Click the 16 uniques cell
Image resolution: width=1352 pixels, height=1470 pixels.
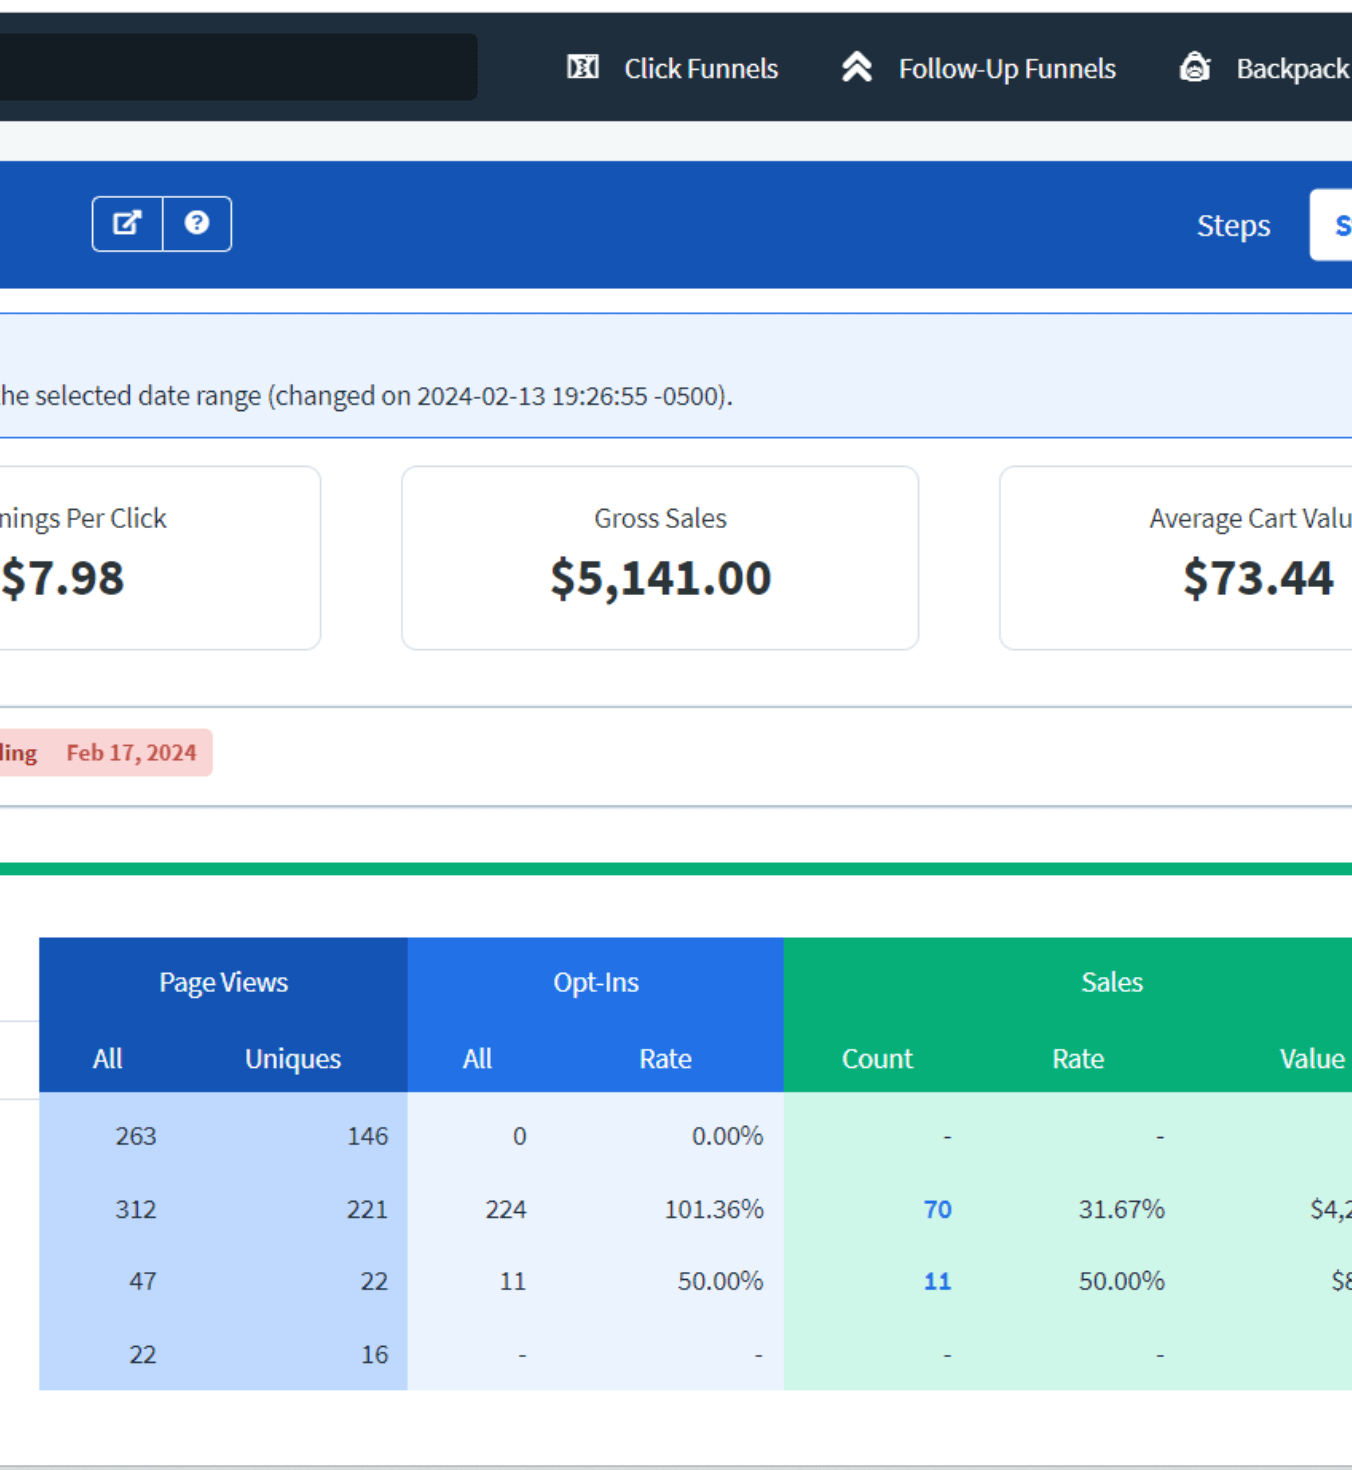tap(375, 1354)
